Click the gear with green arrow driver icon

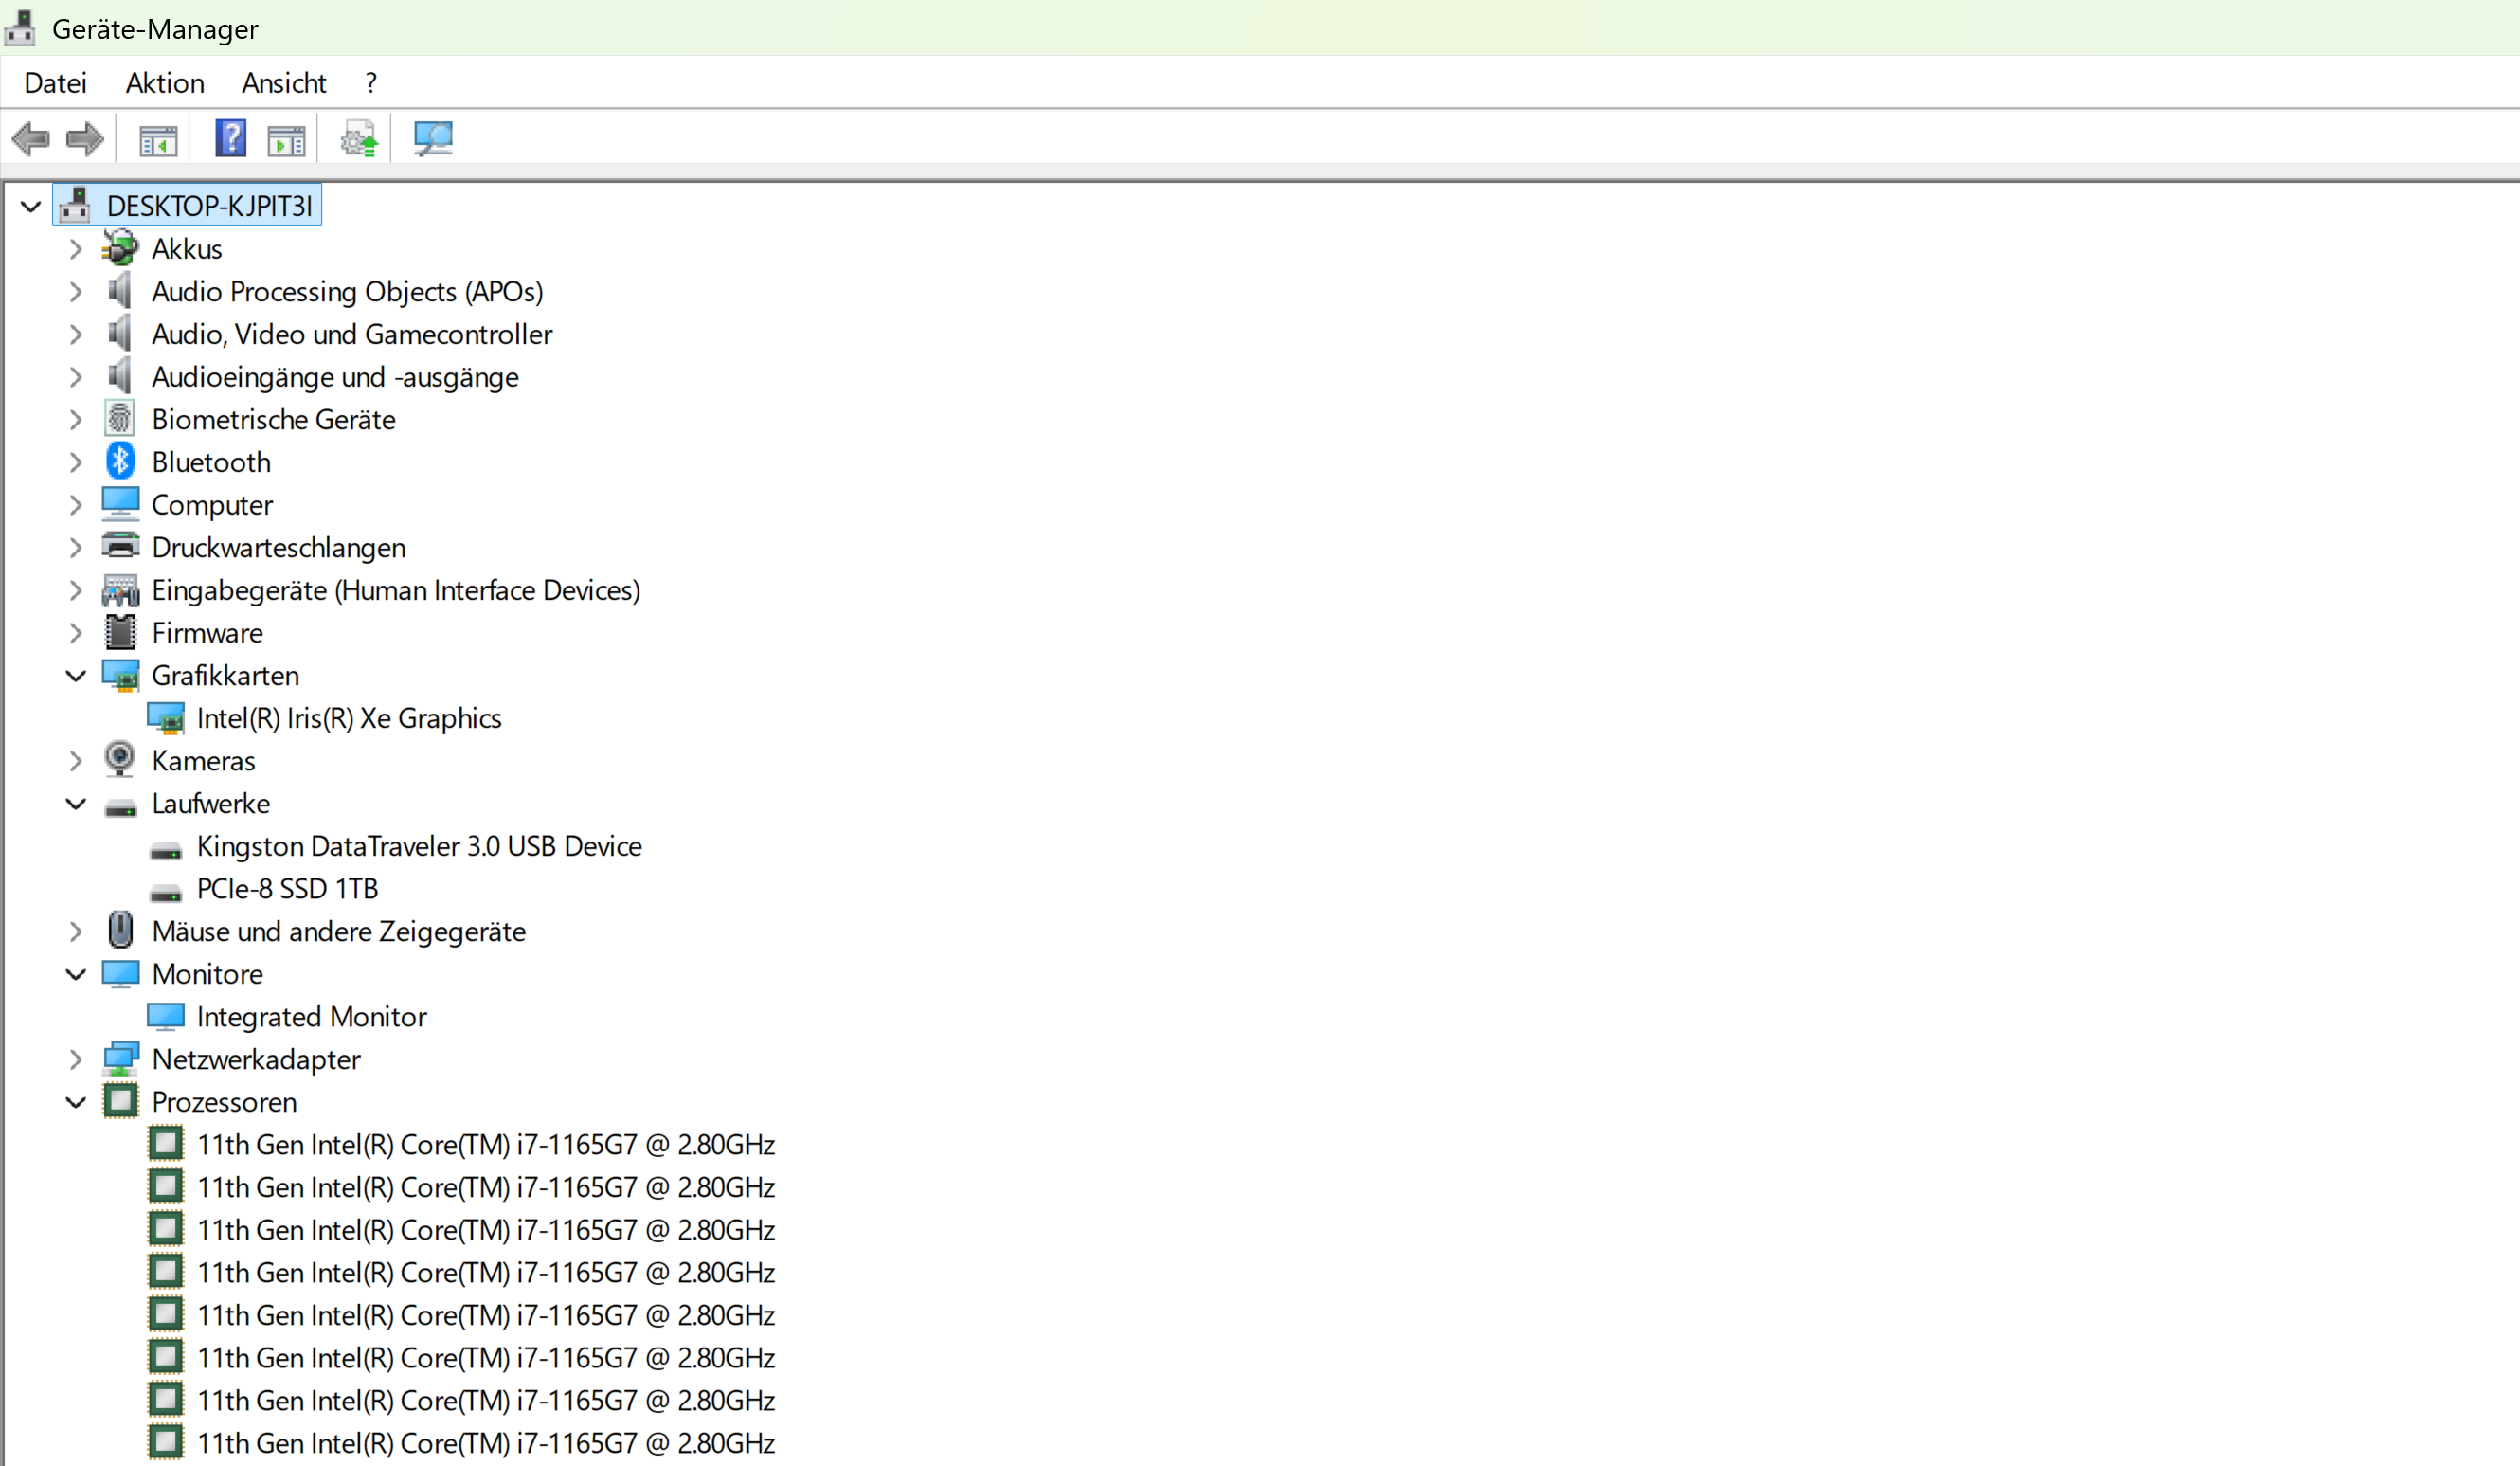point(359,138)
